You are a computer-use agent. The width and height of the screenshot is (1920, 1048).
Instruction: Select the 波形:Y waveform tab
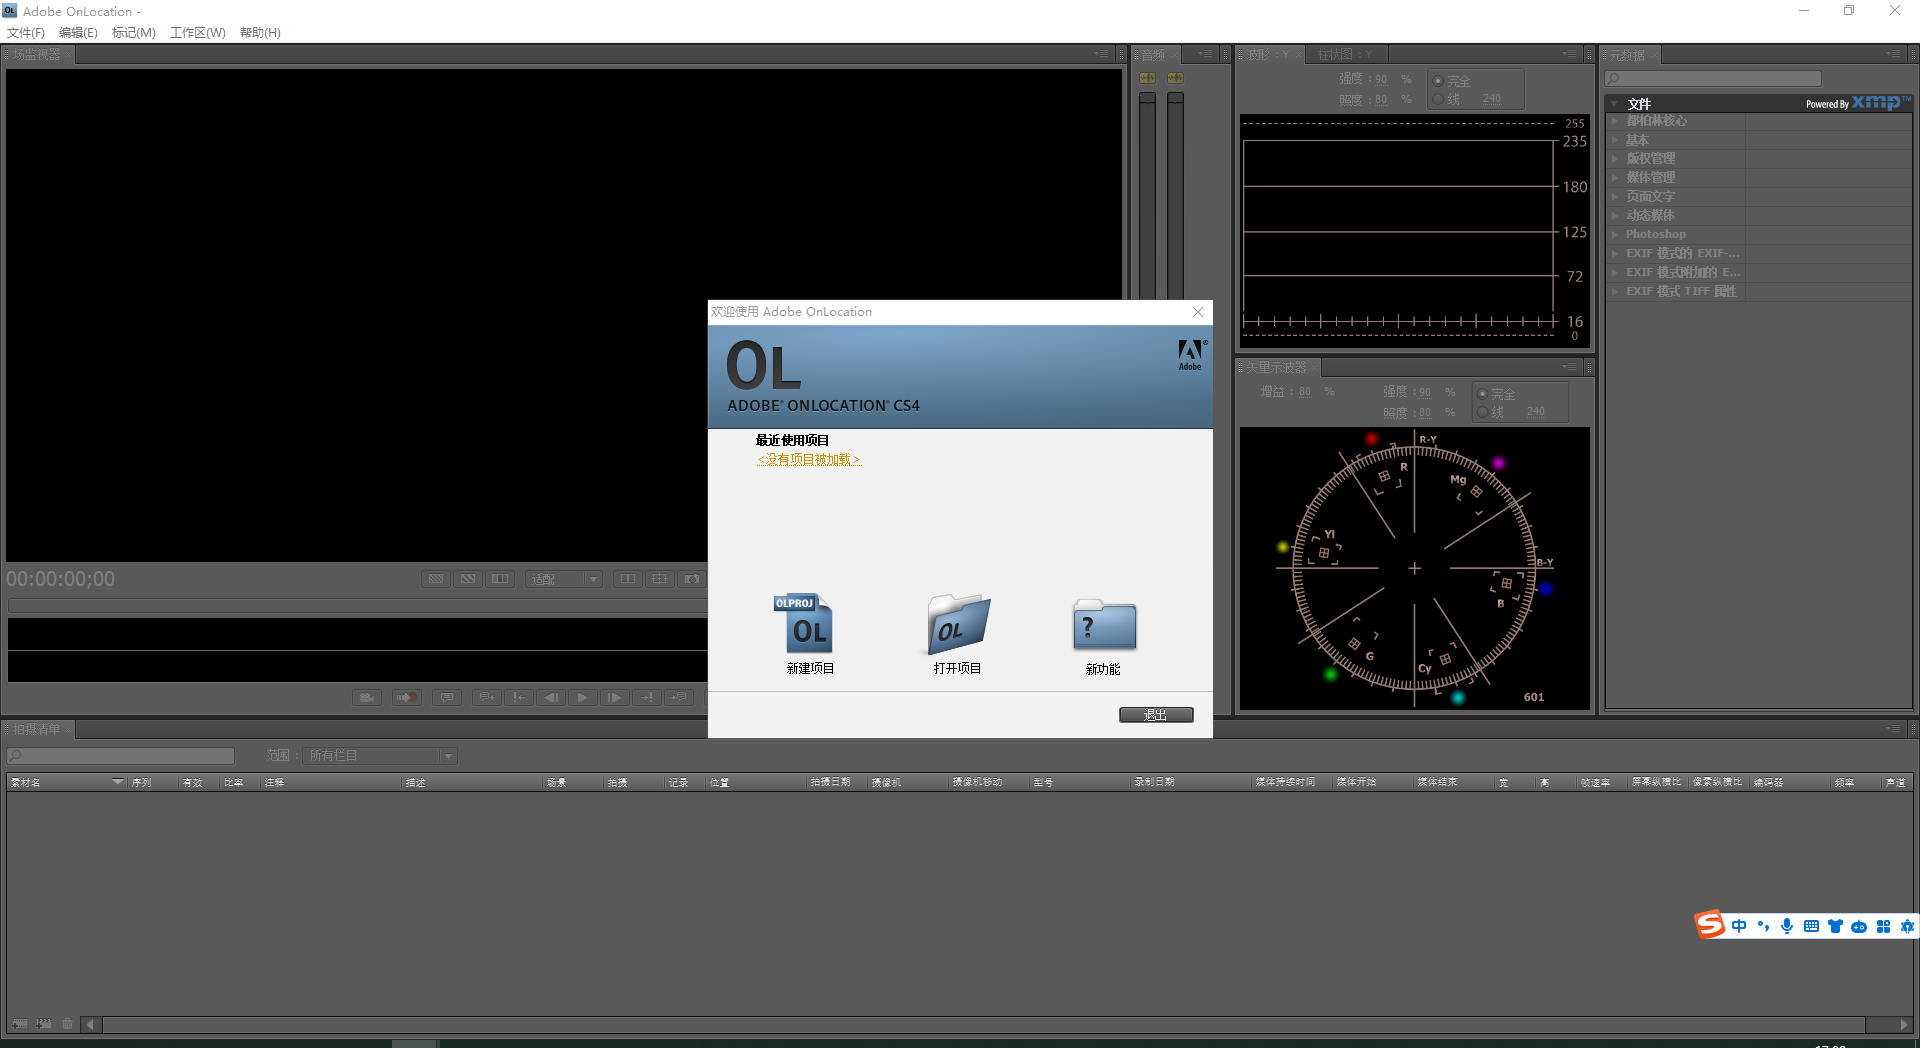coord(1268,55)
